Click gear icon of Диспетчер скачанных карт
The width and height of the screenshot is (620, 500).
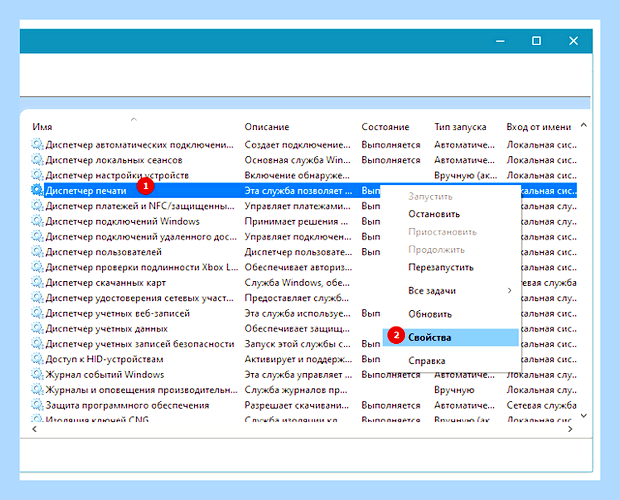[x=37, y=283]
